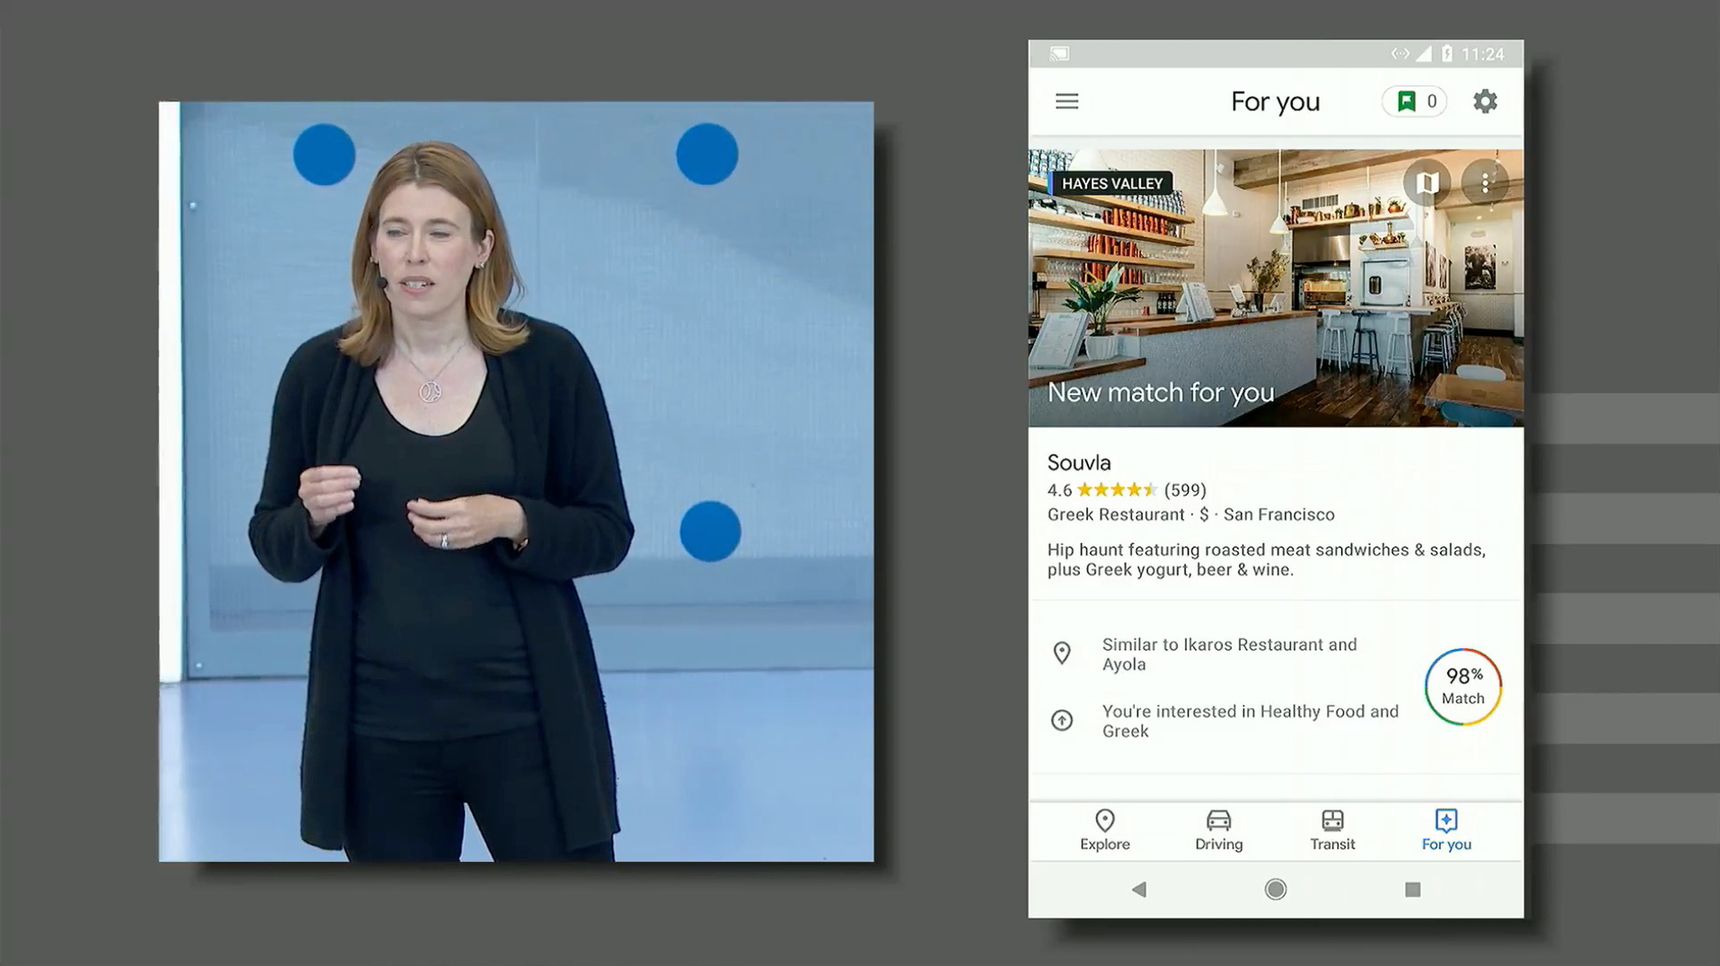Open the hamburger menu
Image resolution: width=1720 pixels, height=966 pixels.
click(1067, 101)
